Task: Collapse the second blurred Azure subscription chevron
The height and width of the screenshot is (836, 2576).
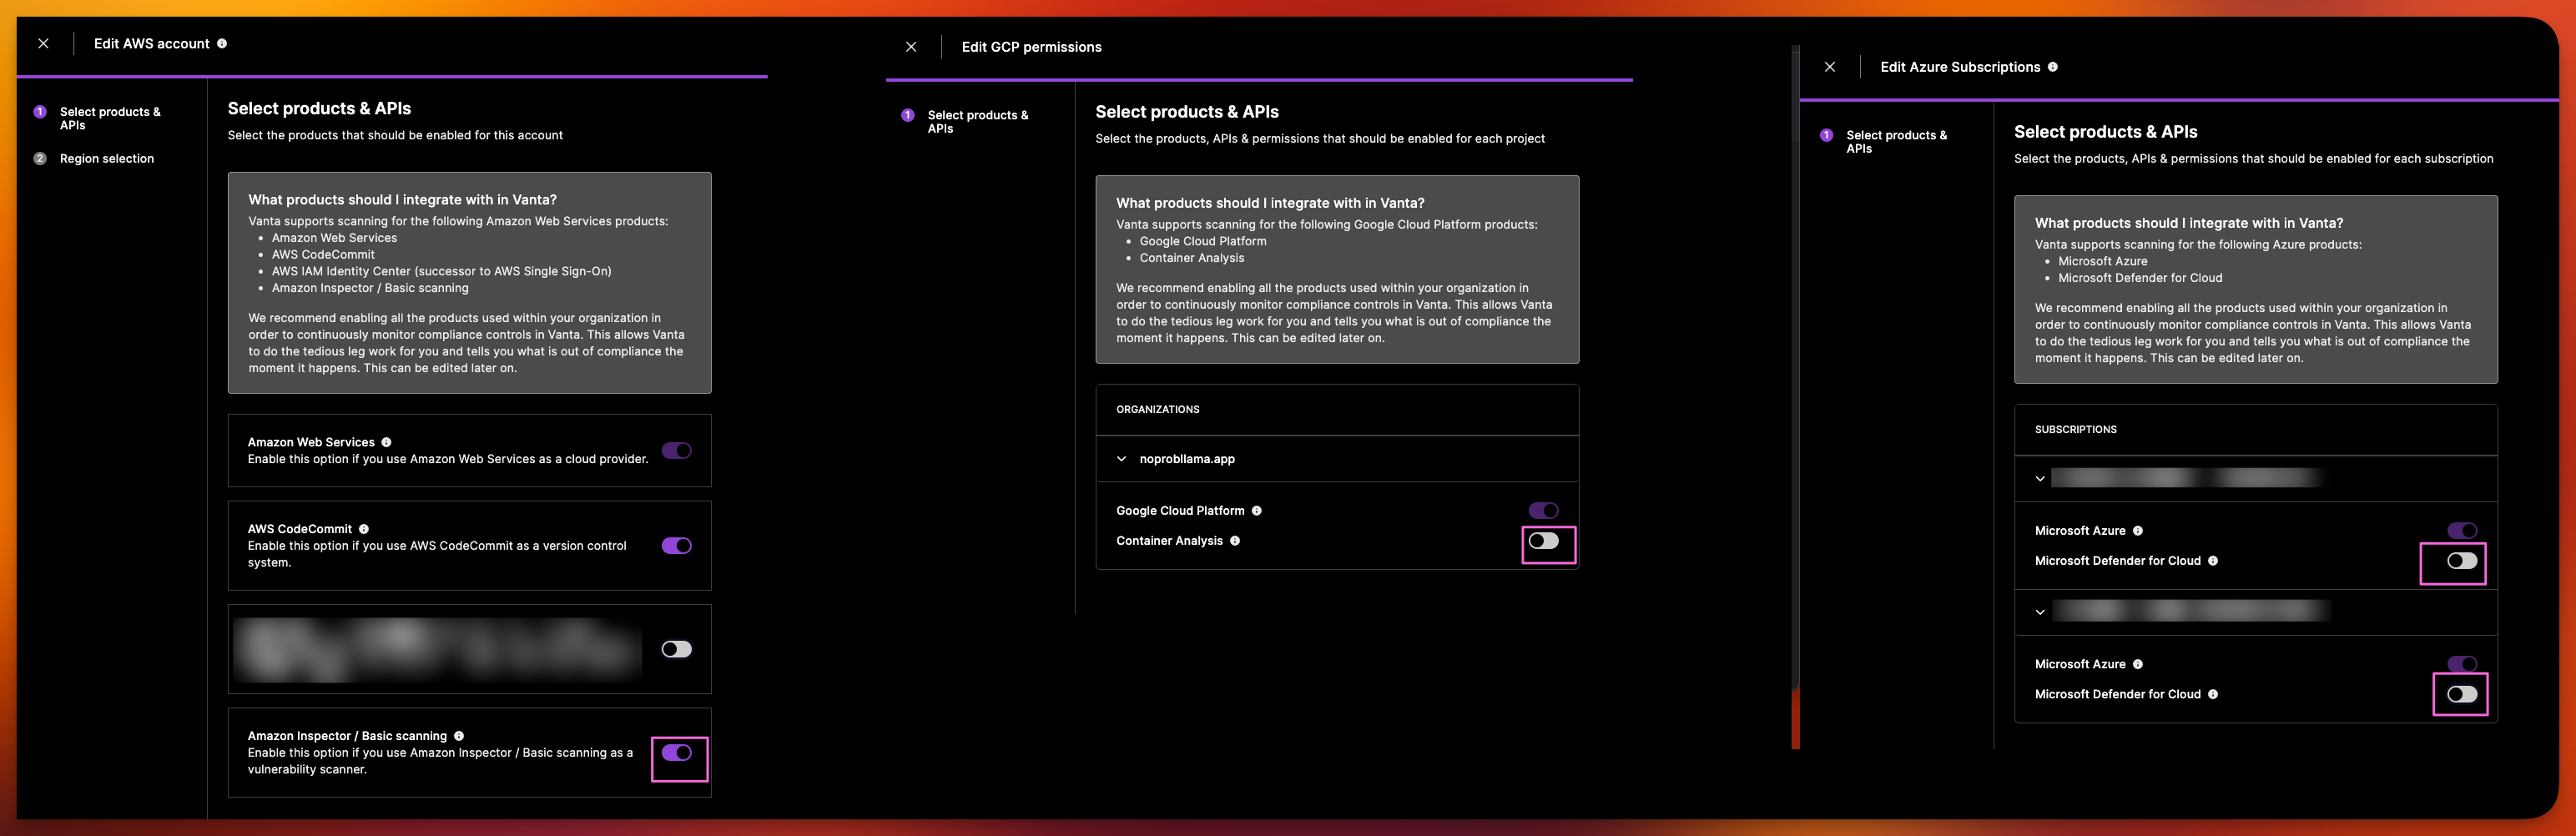Action: (2040, 612)
